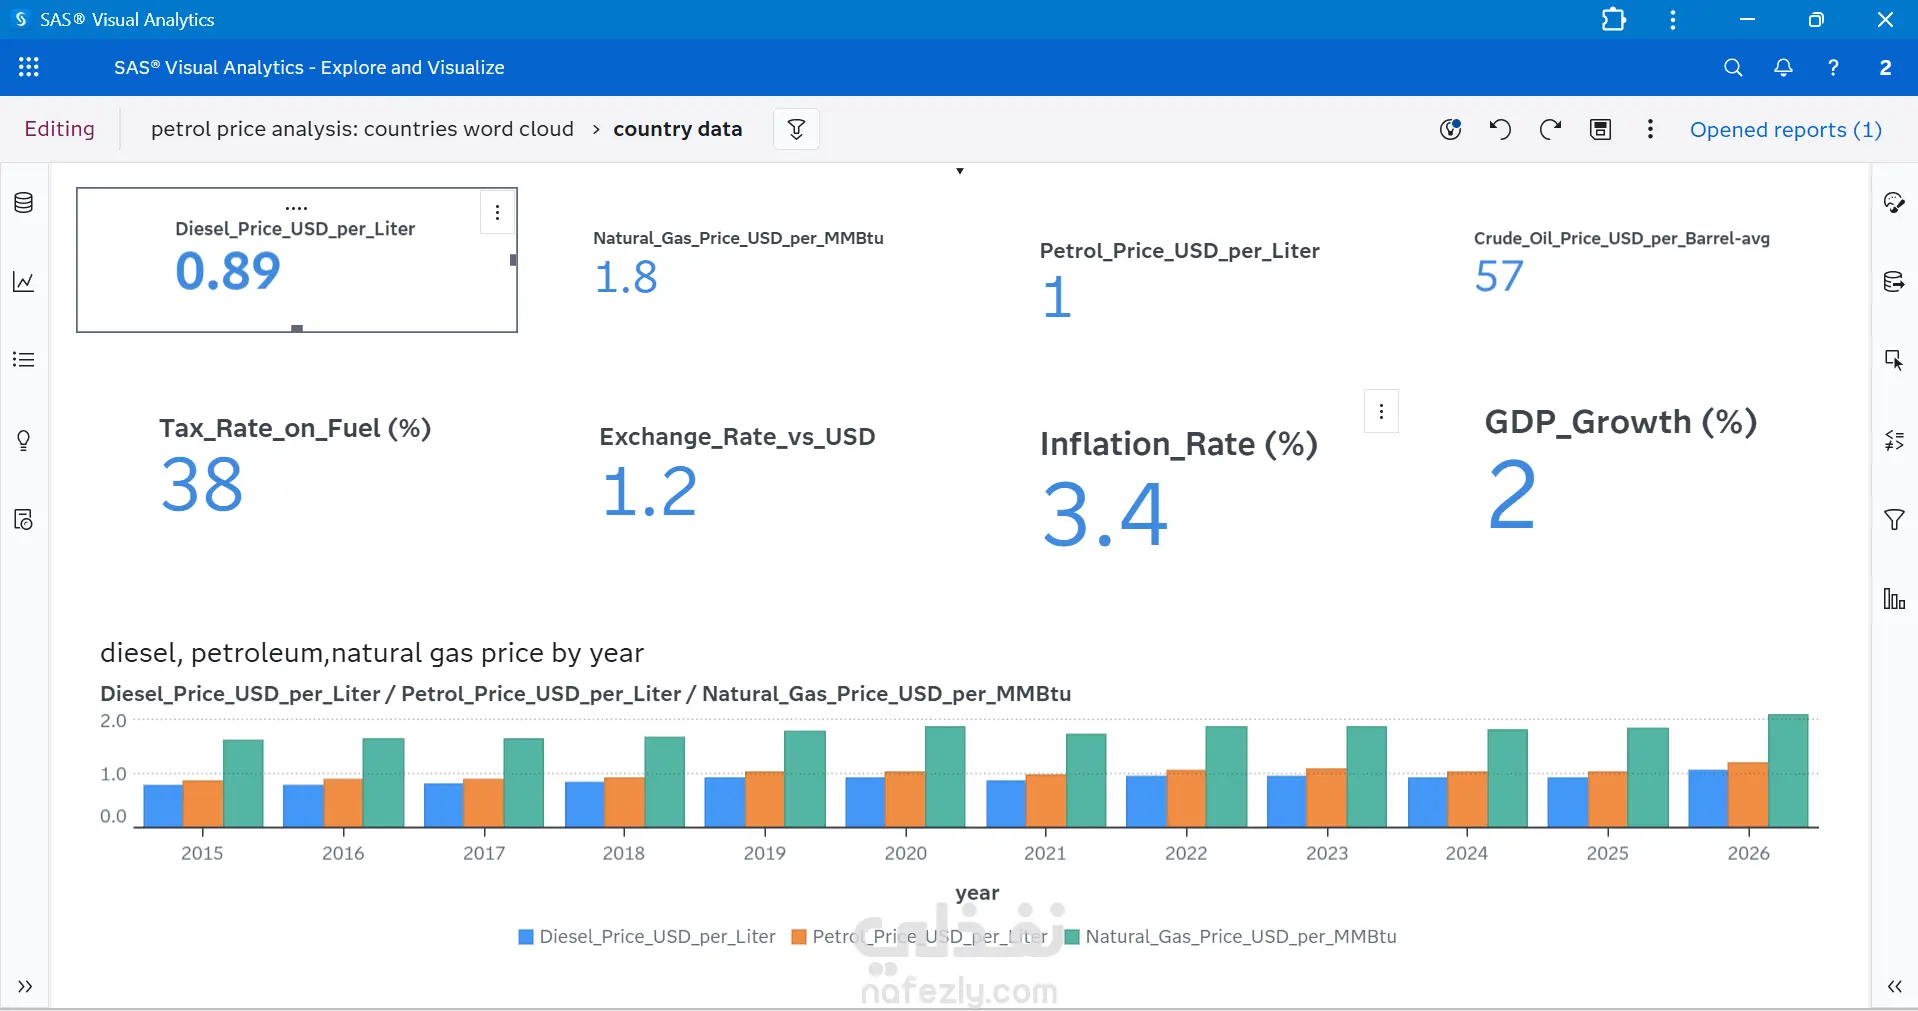
Task: Click the Redo arrow in report toolbar
Action: (1550, 129)
